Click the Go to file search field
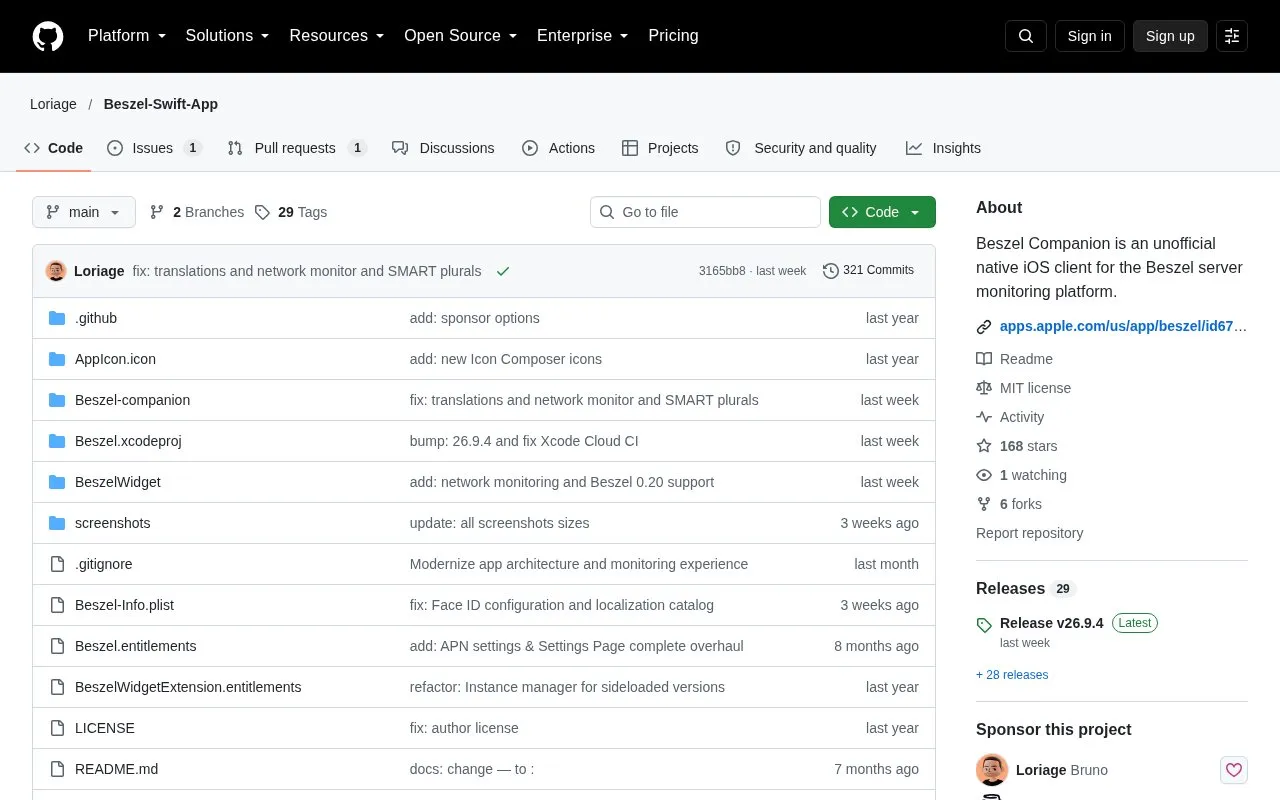The image size is (1280, 800). tap(705, 212)
